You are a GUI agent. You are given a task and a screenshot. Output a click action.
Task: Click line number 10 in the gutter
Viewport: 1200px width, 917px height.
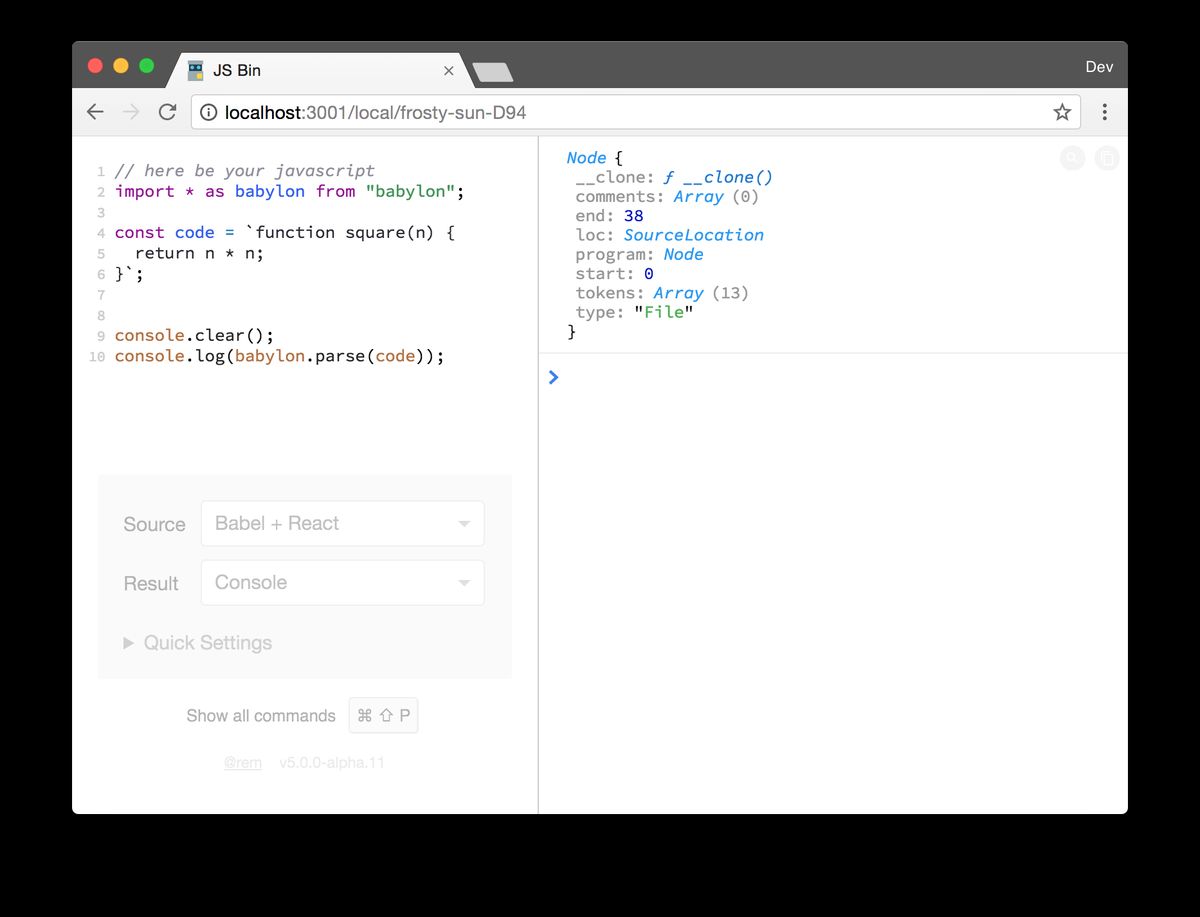[x=97, y=357]
